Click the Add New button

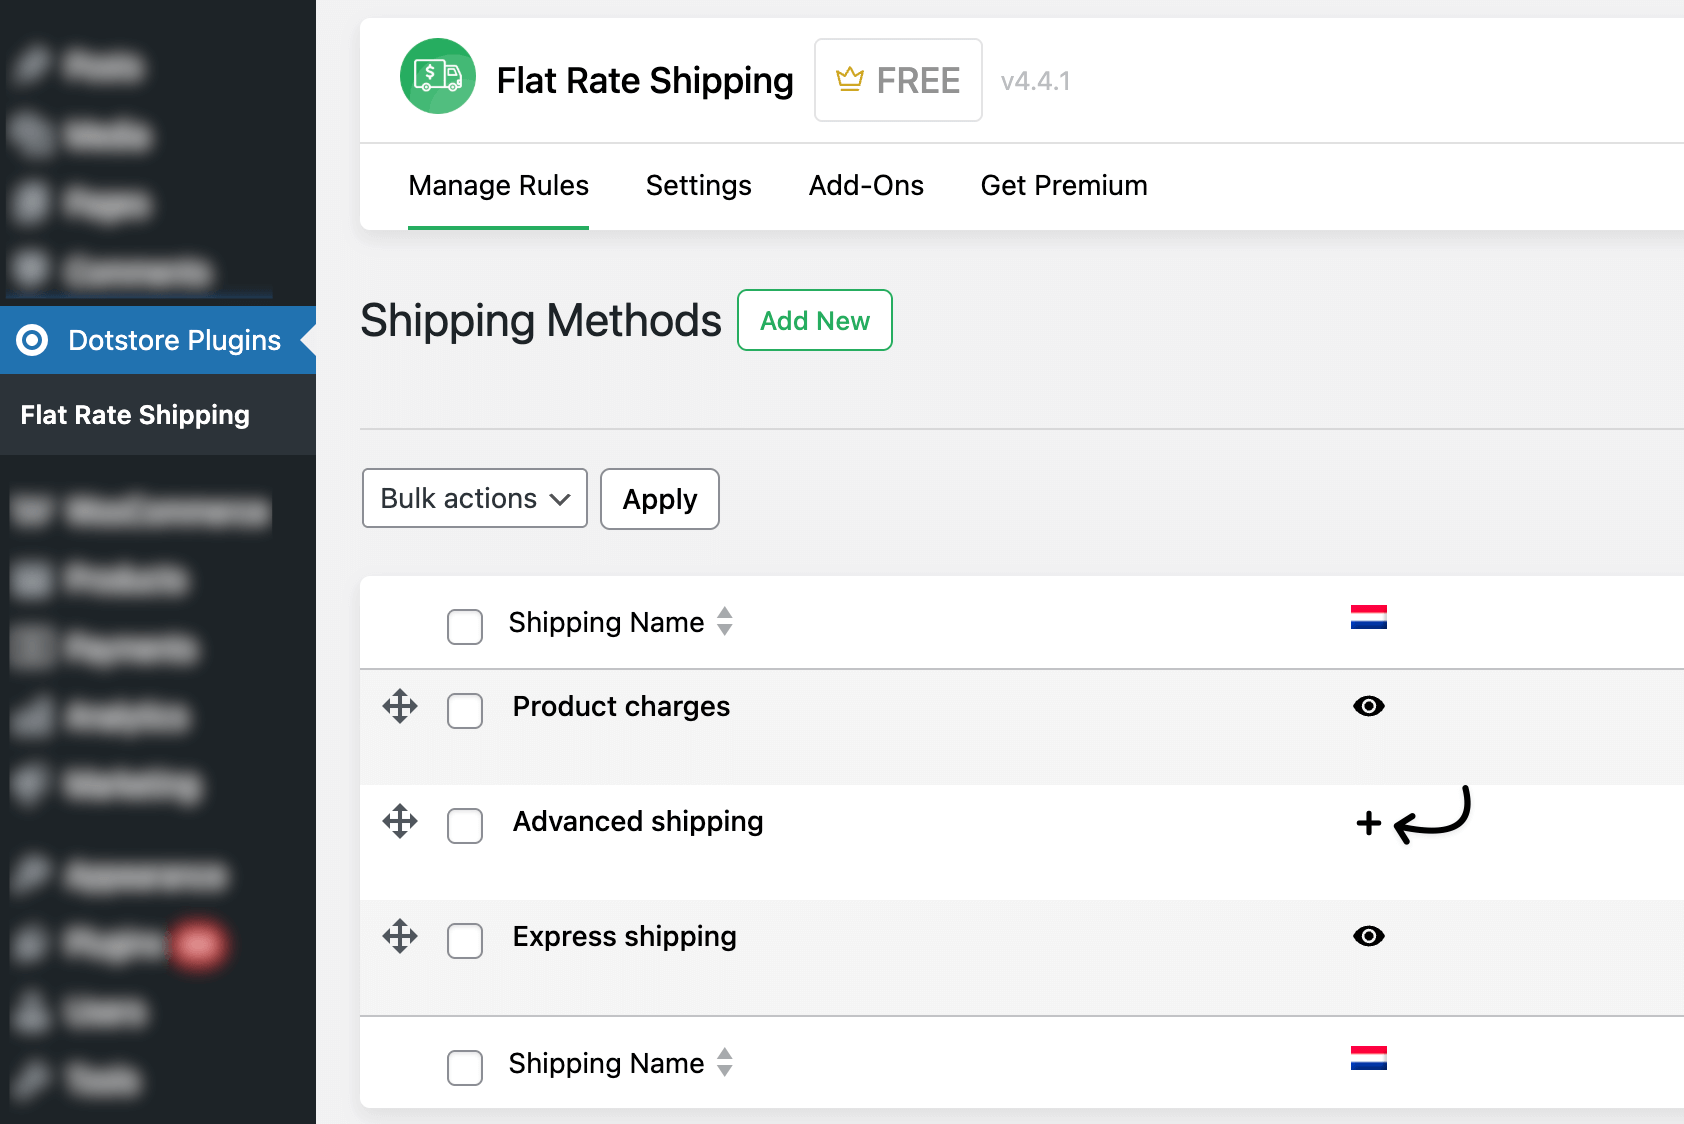point(814,321)
